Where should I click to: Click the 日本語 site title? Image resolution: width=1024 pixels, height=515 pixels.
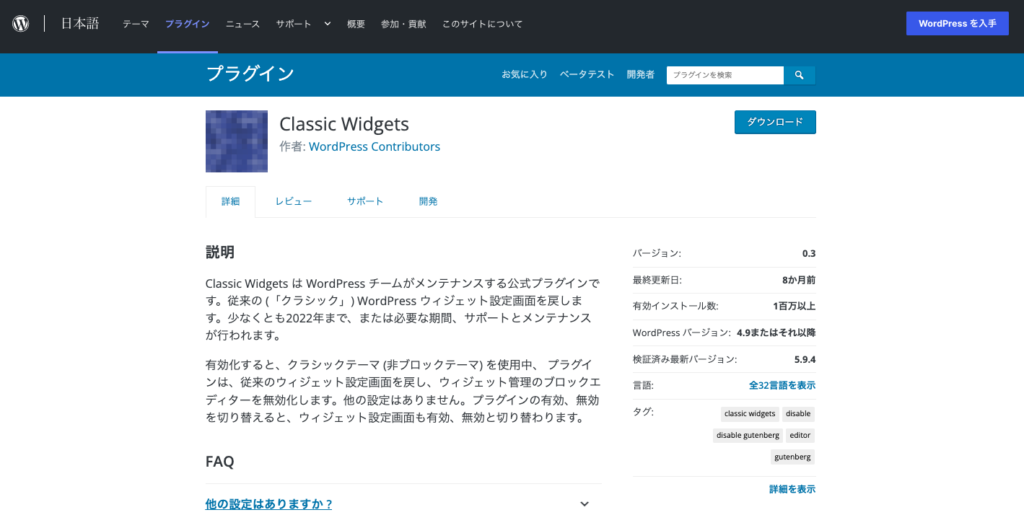(x=80, y=23)
